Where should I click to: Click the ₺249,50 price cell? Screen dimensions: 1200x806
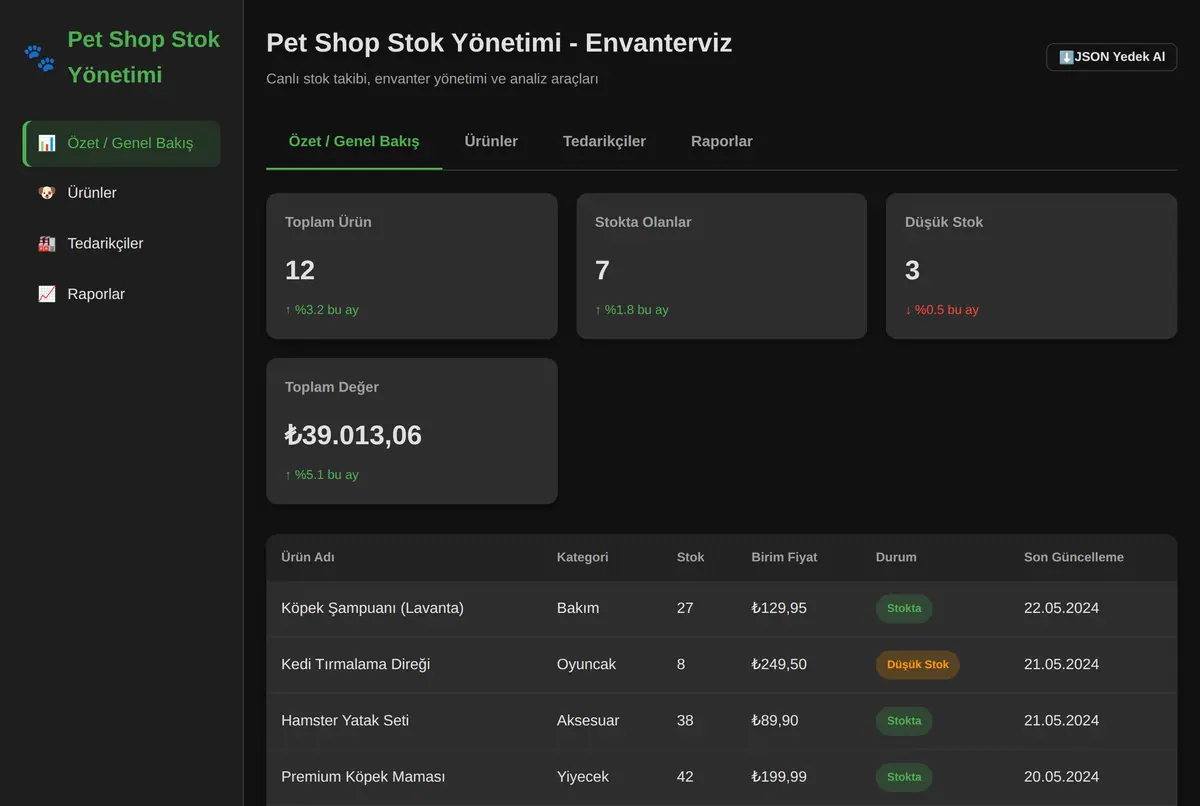tap(779, 664)
